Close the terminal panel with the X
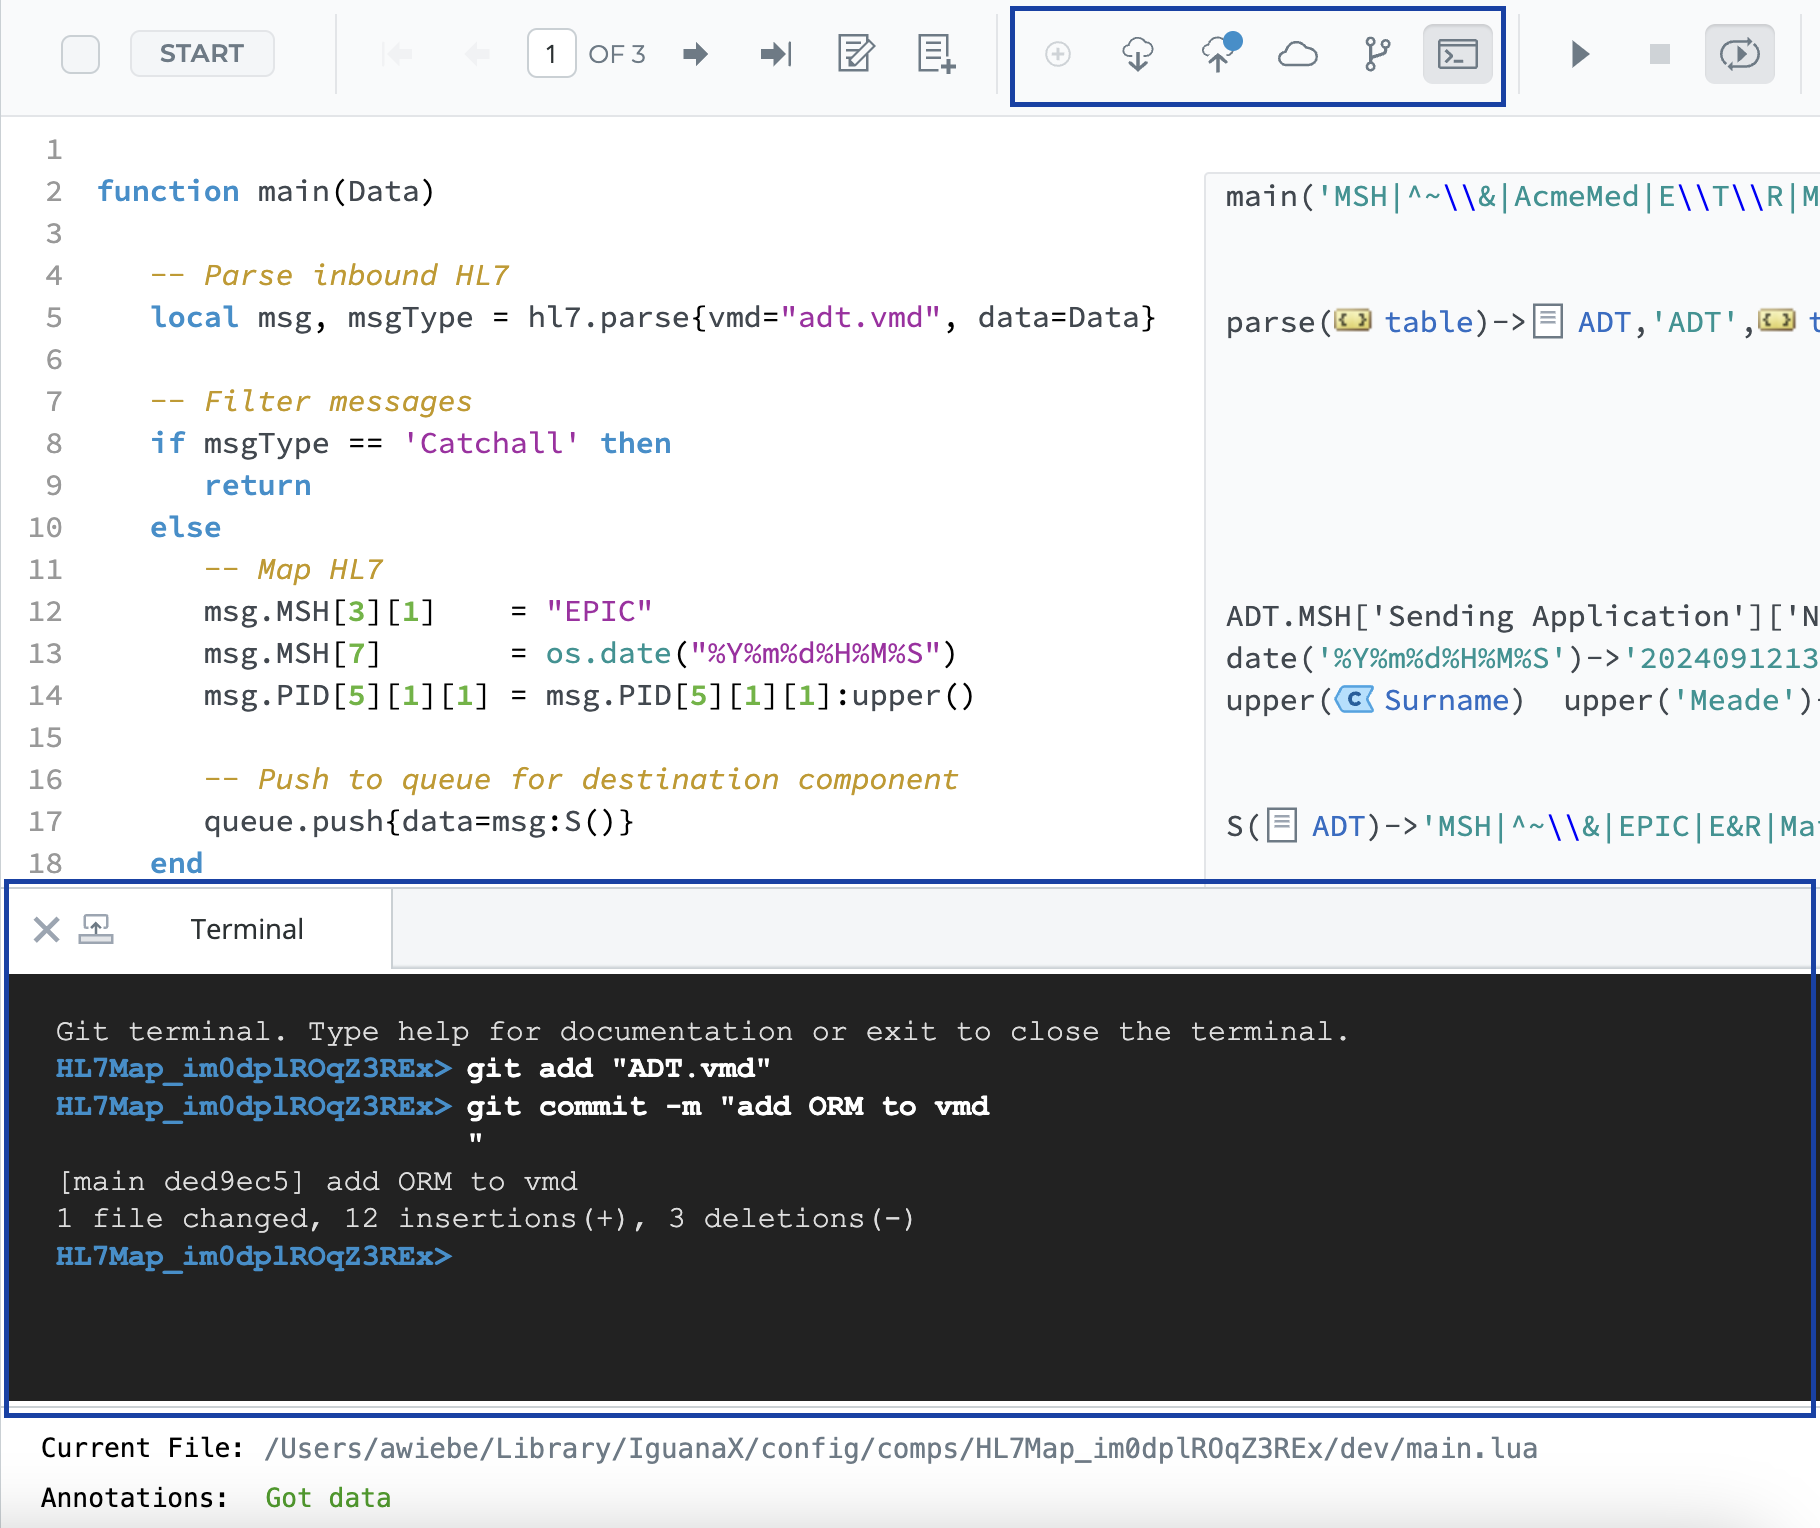Image resolution: width=1820 pixels, height=1528 pixels. click(46, 930)
